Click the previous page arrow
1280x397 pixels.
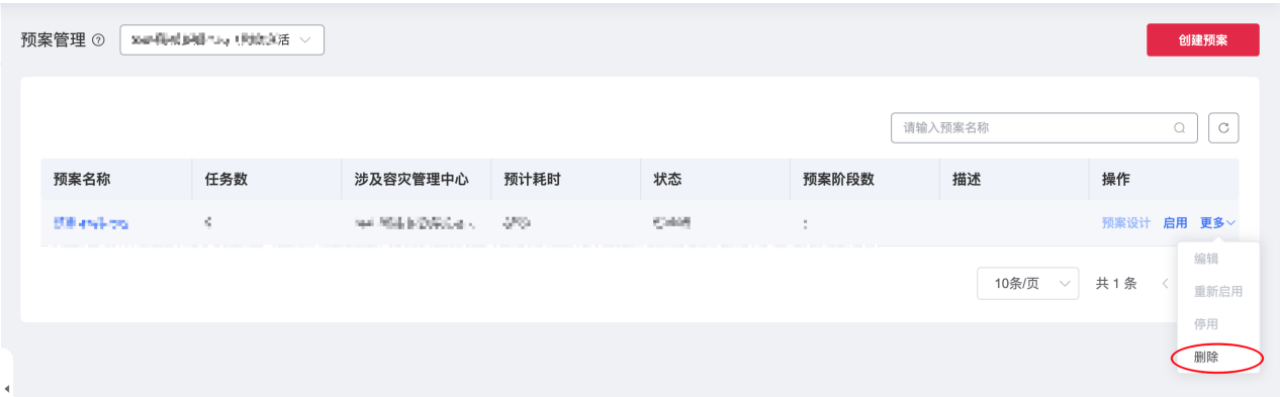pos(1166,283)
